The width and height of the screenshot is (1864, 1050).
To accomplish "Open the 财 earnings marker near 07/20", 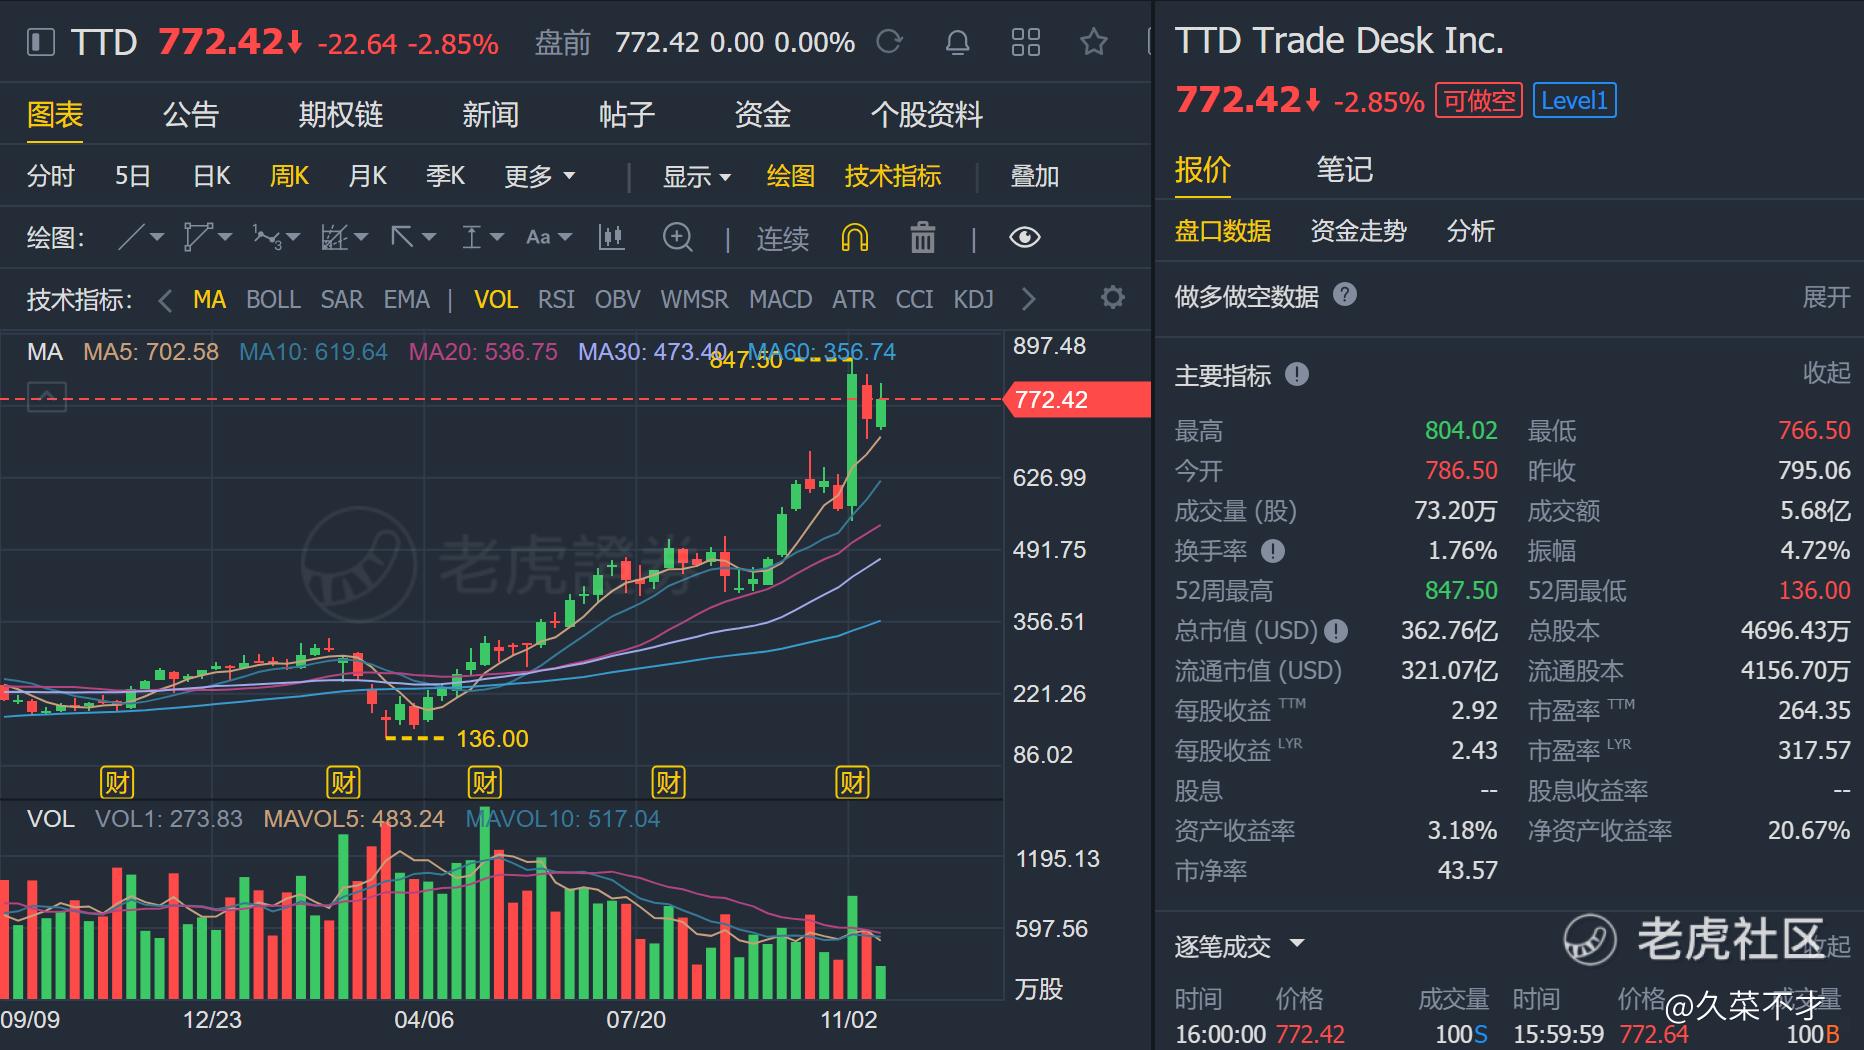I will 668,782.
